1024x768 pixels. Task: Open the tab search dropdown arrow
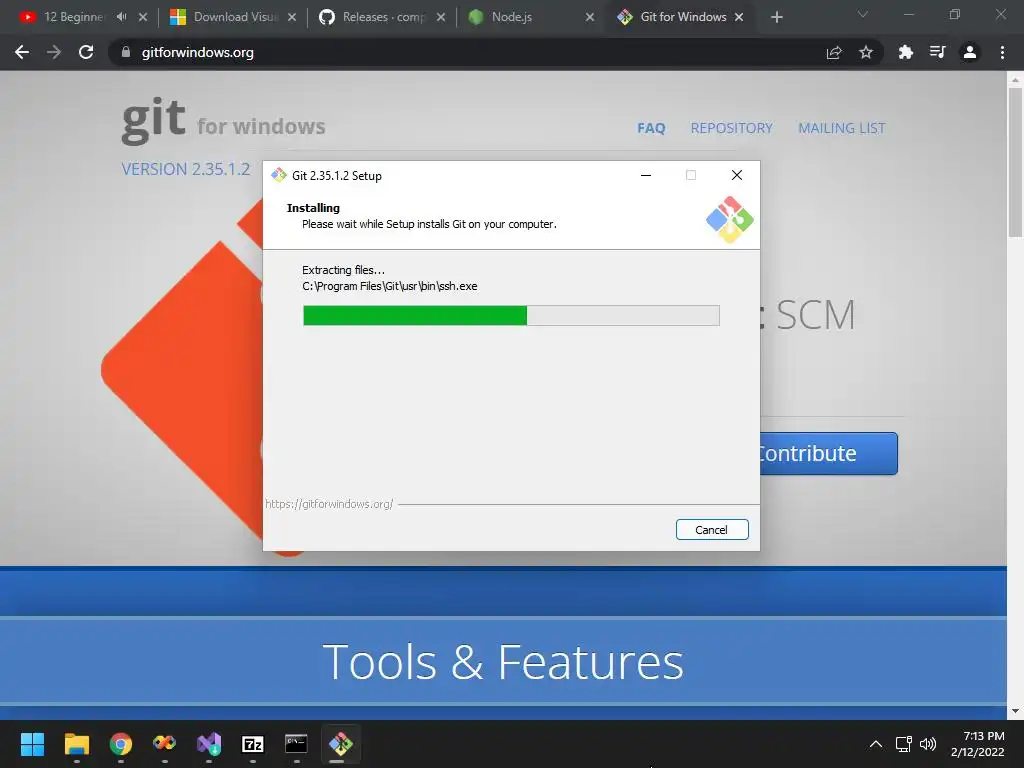click(863, 14)
